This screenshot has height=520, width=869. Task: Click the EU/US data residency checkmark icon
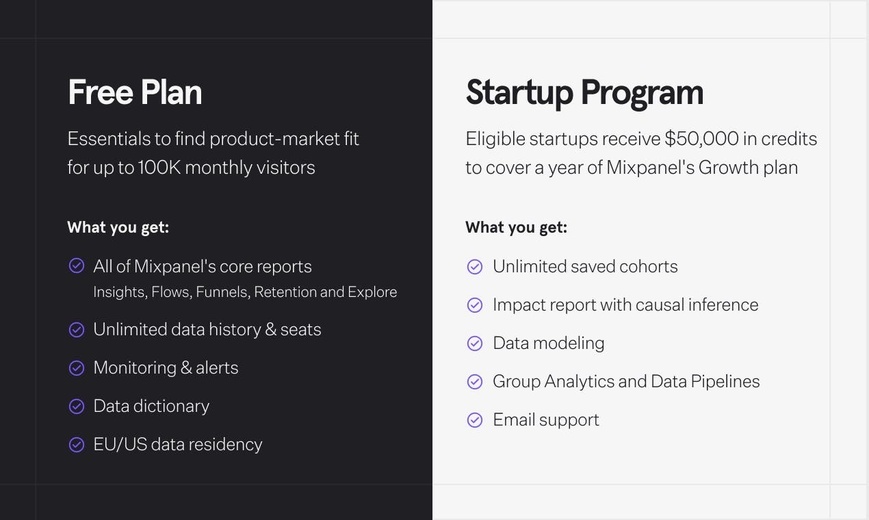76,445
